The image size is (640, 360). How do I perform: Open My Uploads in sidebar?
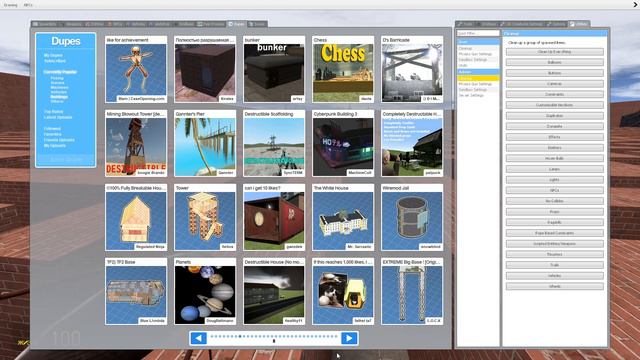(x=55, y=145)
